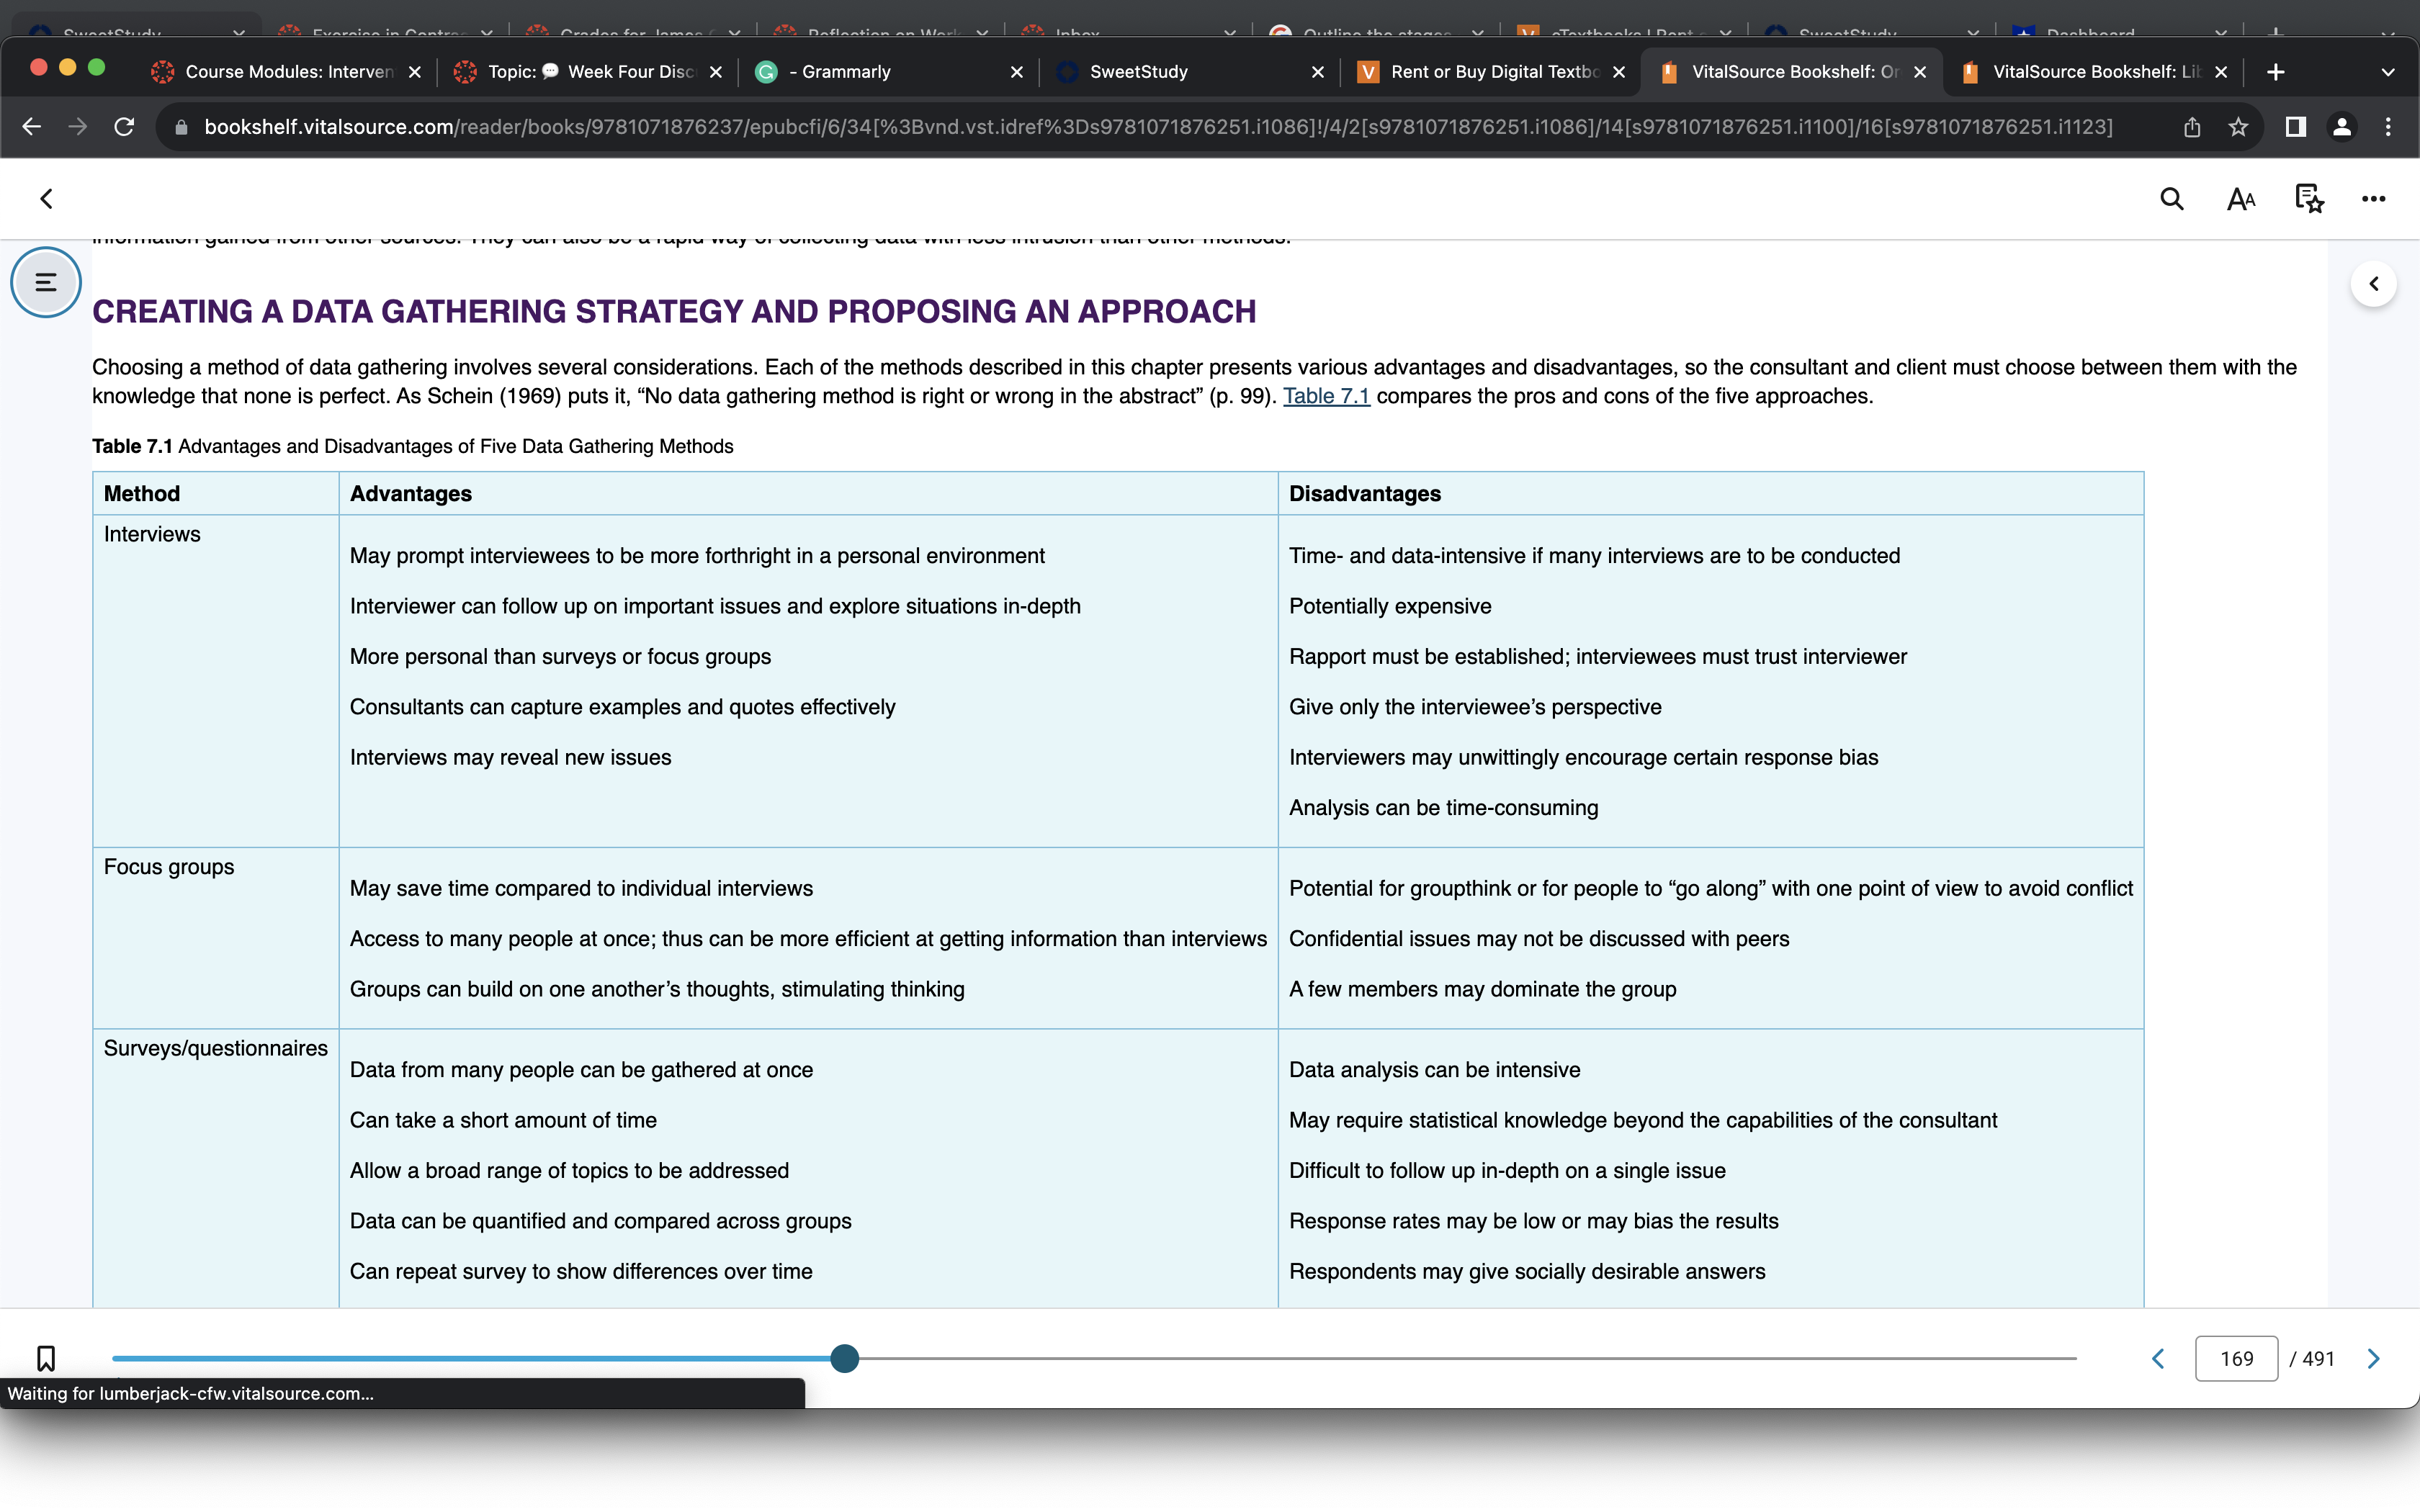This screenshot has width=2420, height=1512.
Task: Click the 'Table 7.1' caption text
Action: (413, 446)
